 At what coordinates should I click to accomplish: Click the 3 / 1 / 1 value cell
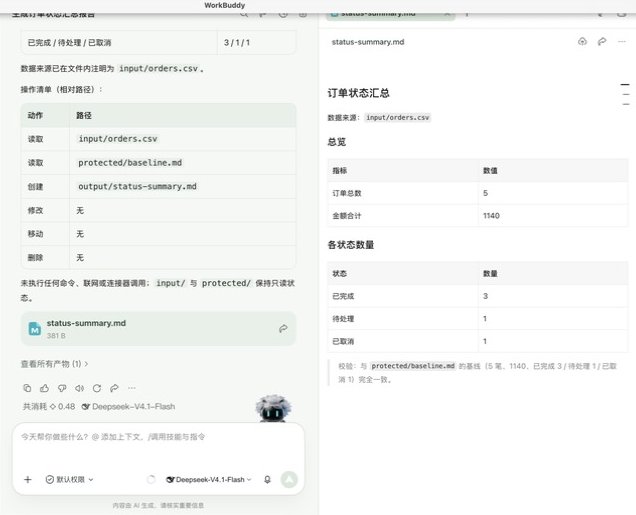[256, 43]
